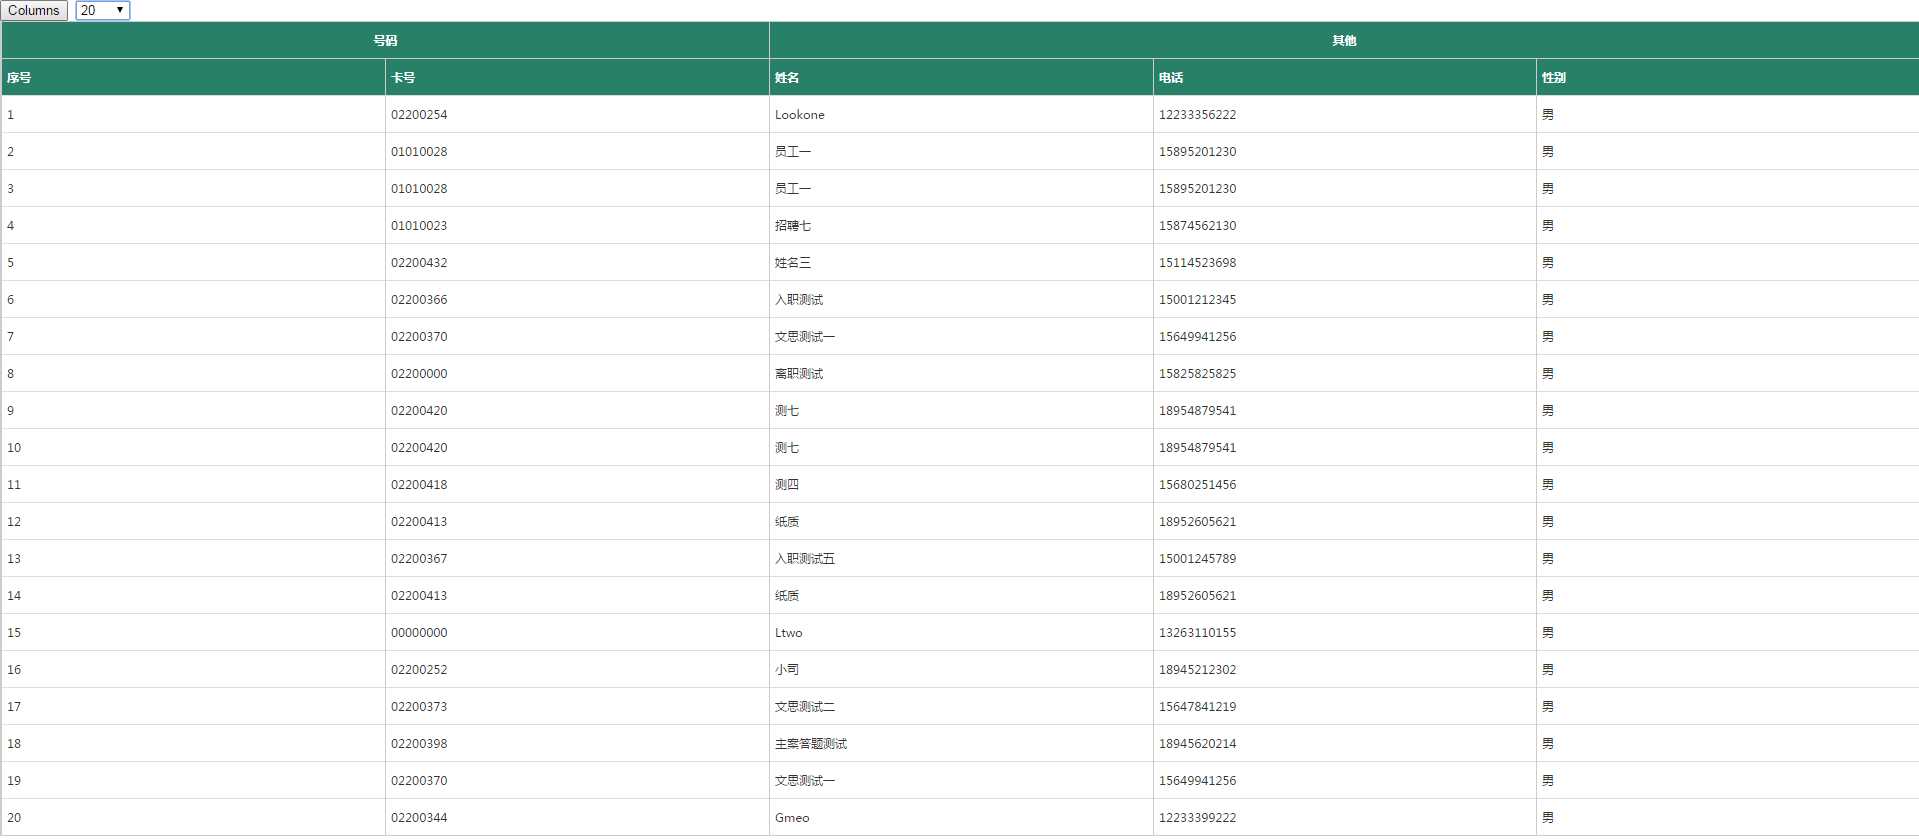The height and width of the screenshot is (840, 1919).
Task: Open the page size dropdown showing 20
Action: point(103,10)
